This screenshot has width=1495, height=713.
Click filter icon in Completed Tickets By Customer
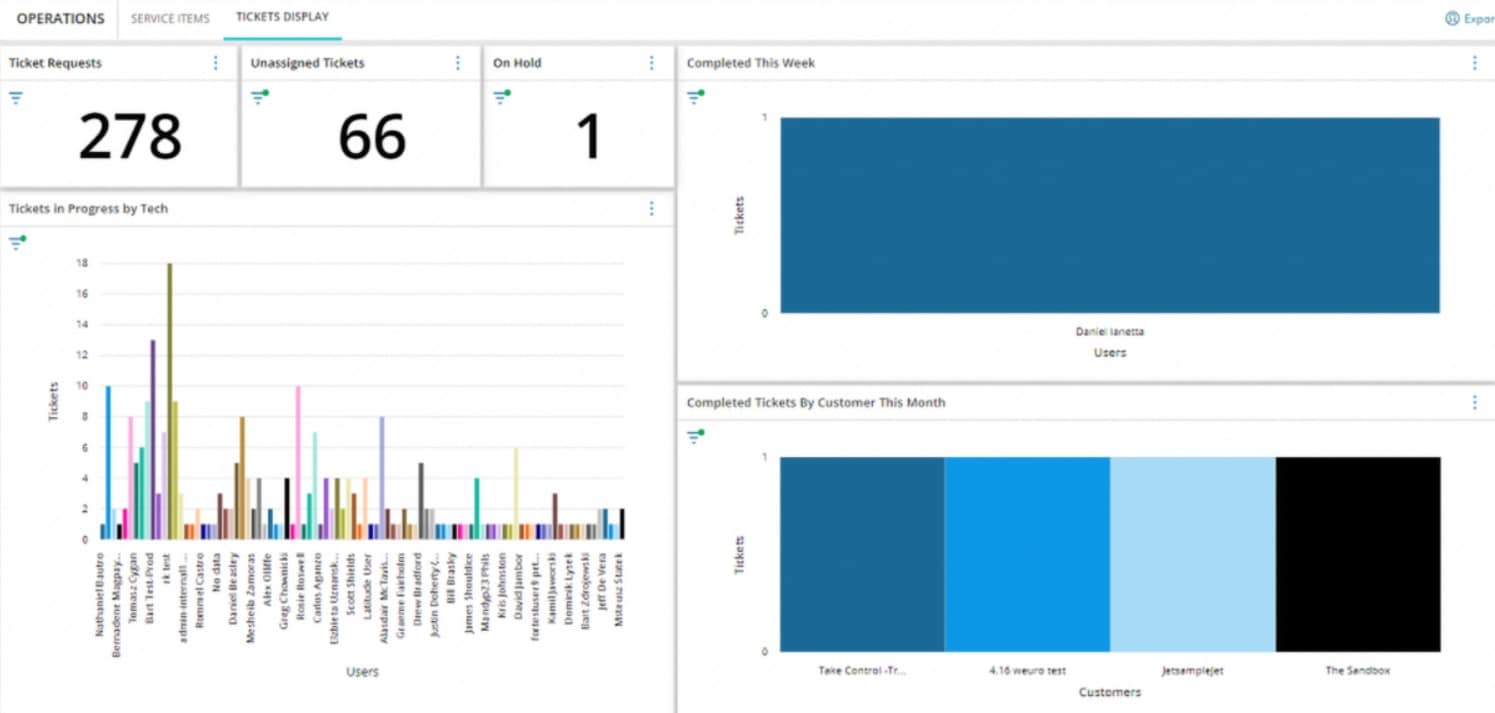click(695, 436)
